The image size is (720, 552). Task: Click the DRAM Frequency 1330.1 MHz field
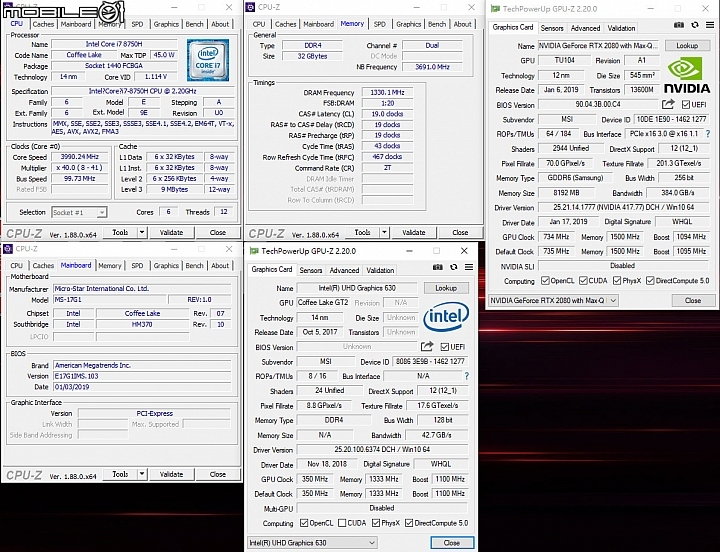coord(387,92)
